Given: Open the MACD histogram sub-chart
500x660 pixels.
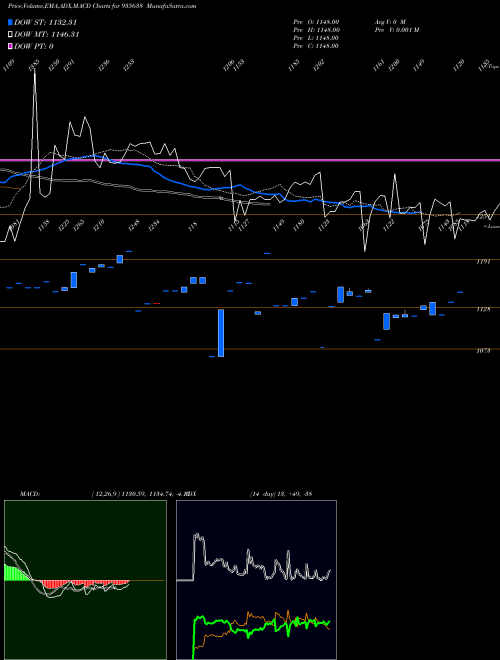Looking at the screenshot, I should click(x=85, y=580).
